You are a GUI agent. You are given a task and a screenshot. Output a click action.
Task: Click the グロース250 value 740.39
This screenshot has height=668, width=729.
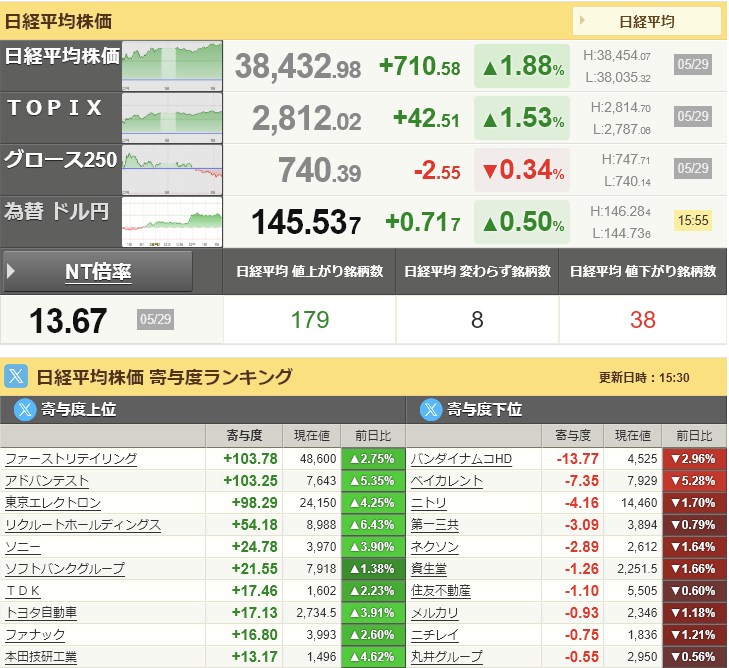tap(320, 170)
